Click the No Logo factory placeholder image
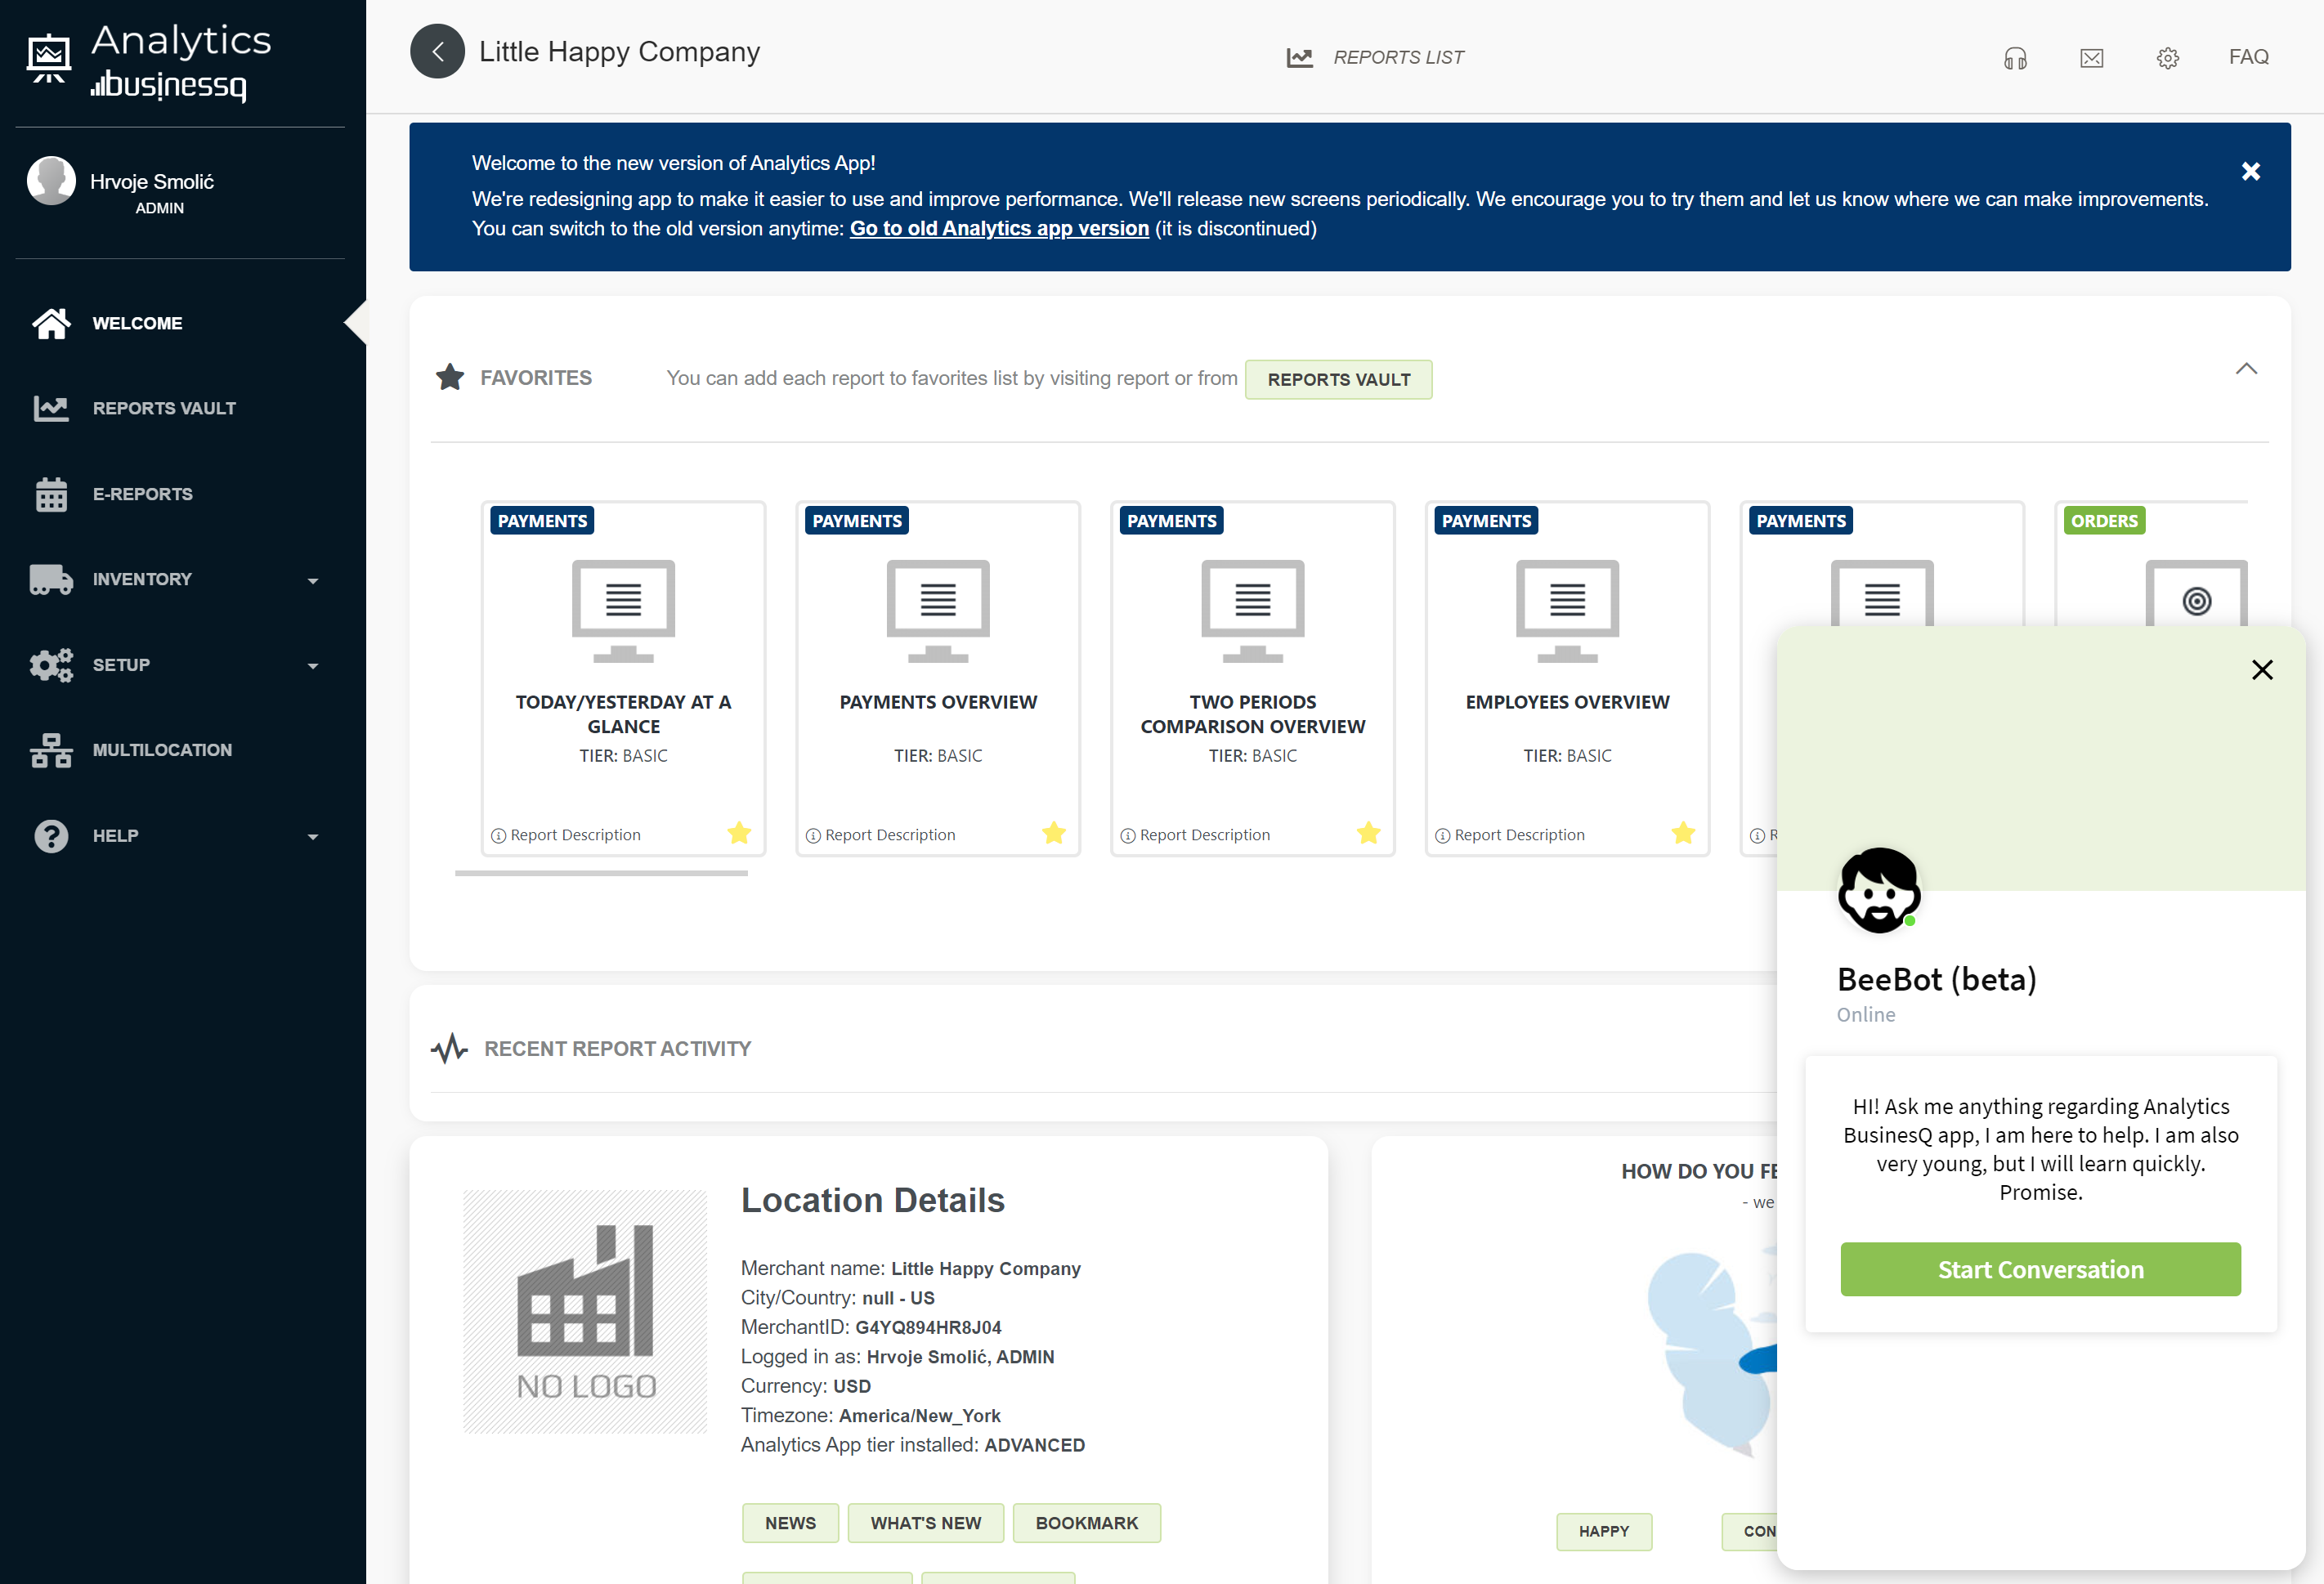 tap(585, 1311)
